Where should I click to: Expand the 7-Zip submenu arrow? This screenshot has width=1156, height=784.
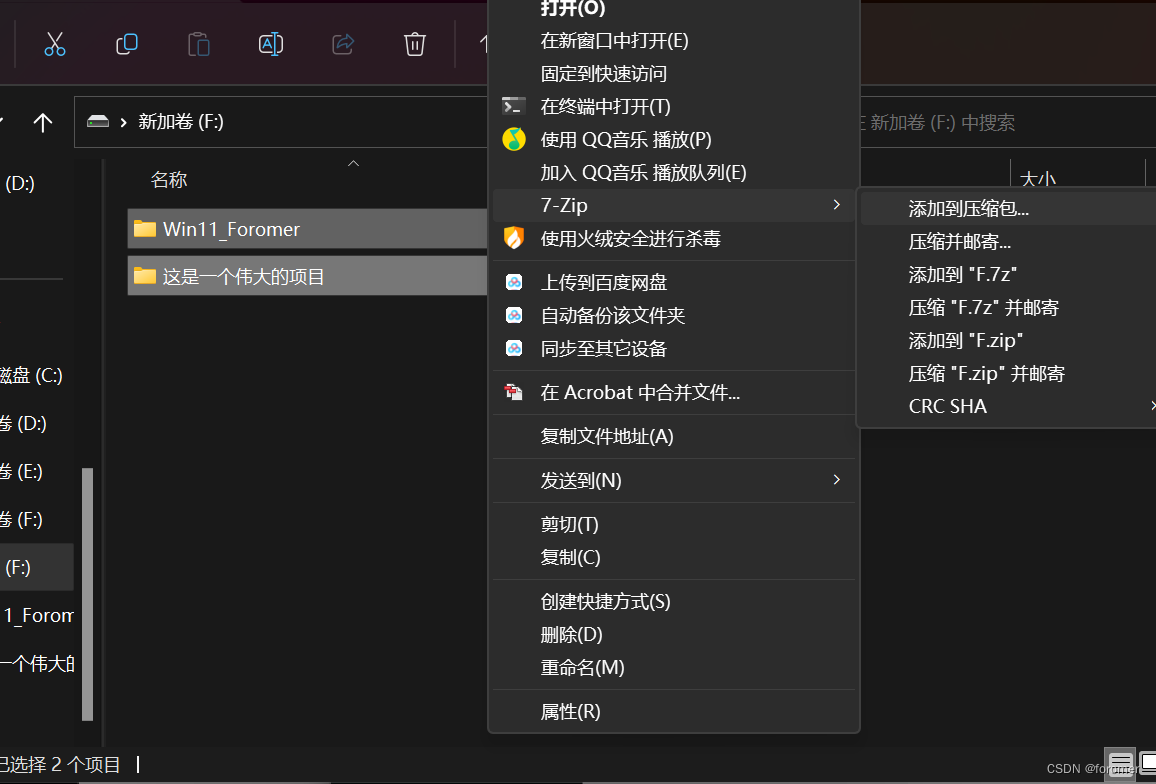tap(836, 204)
